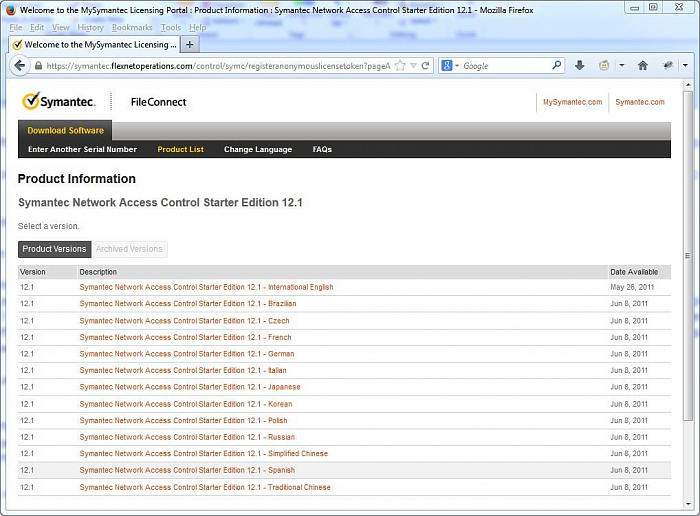The image size is (700, 516).
Task: Open the Polish edition link
Action: point(183,420)
